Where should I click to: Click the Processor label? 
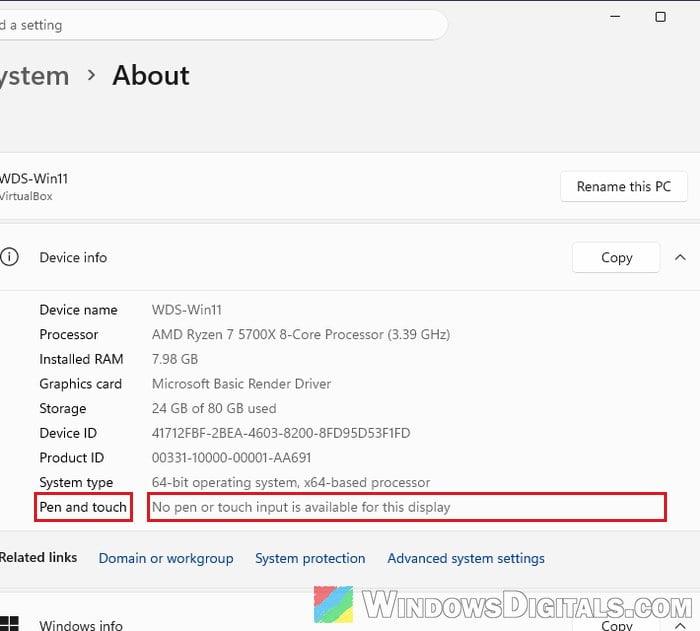pos(69,334)
